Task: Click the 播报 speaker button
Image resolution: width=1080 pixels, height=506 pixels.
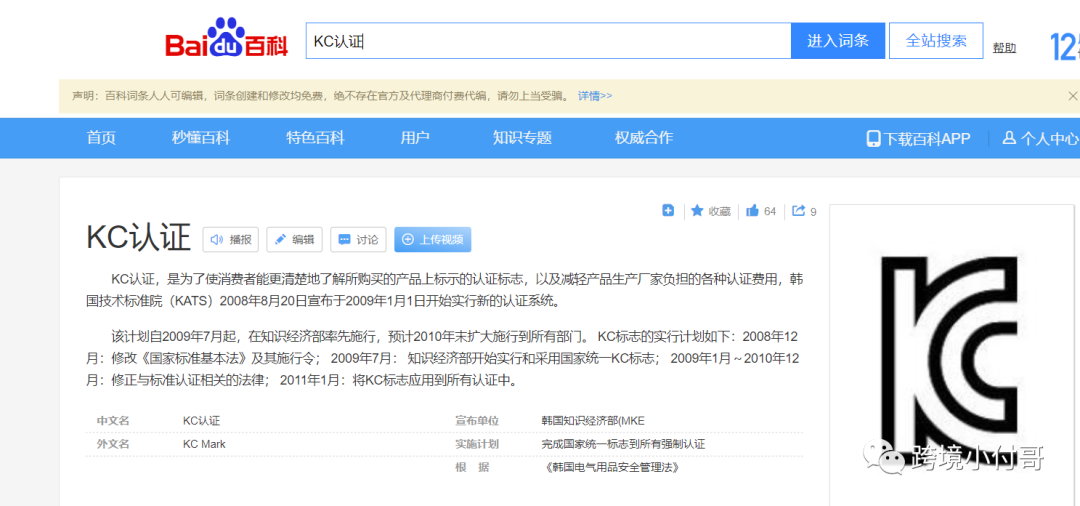Action: click(230, 240)
